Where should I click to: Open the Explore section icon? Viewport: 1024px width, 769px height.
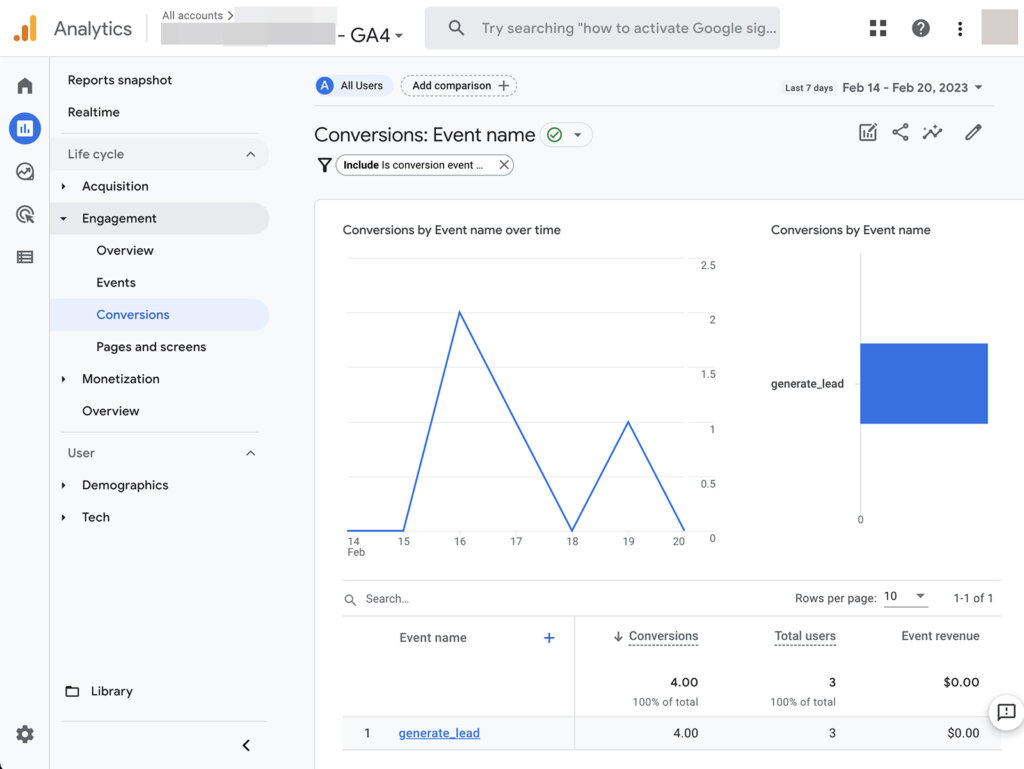pyautogui.click(x=24, y=171)
